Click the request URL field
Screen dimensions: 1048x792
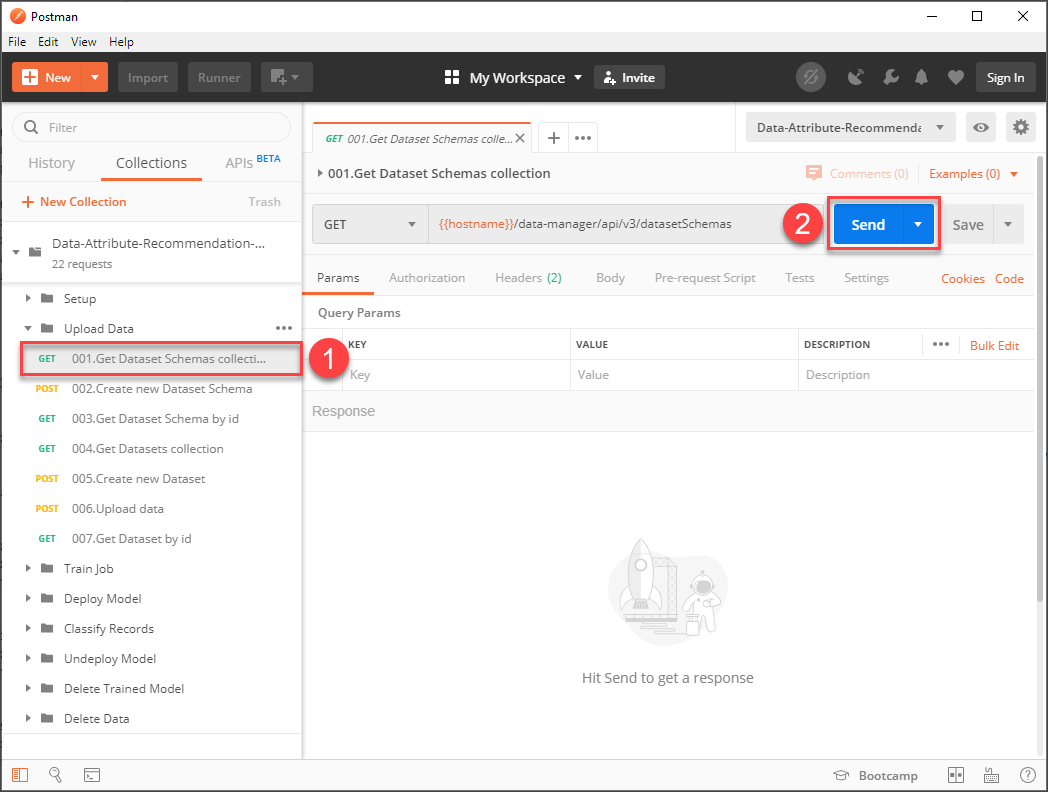[x=605, y=224]
